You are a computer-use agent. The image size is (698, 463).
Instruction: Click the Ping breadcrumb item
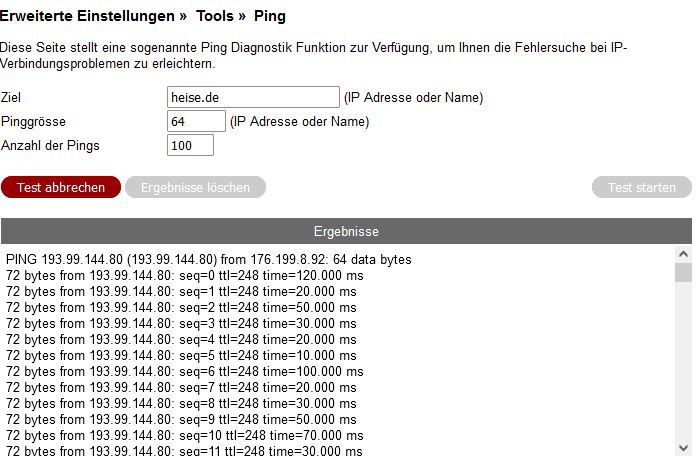pos(270,16)
